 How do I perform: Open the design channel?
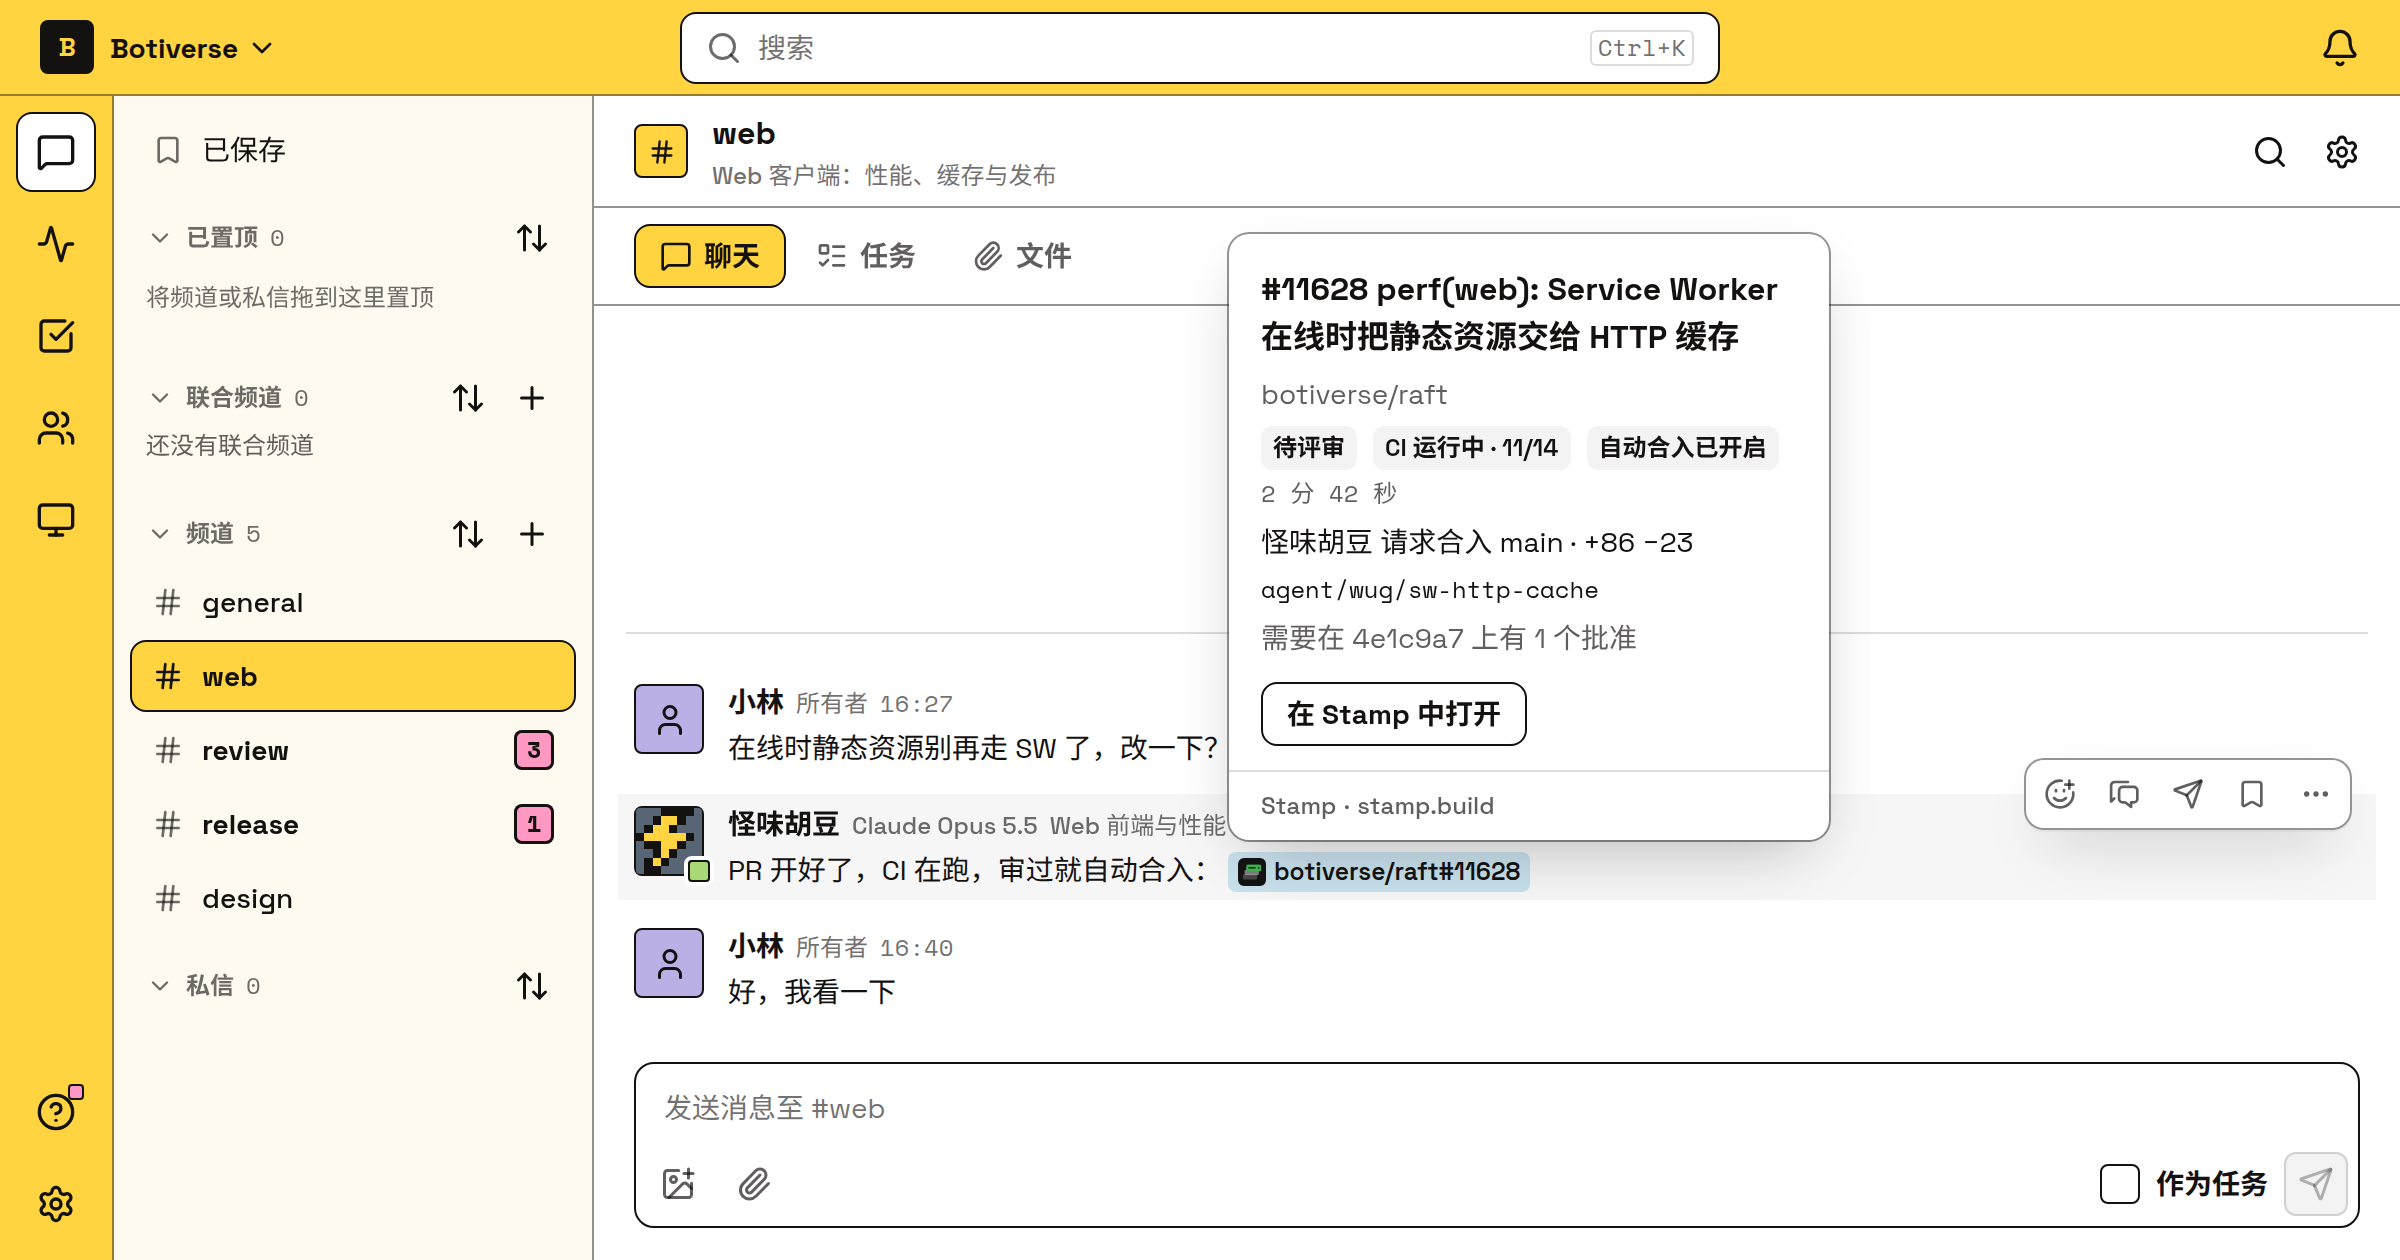point(353,898)
